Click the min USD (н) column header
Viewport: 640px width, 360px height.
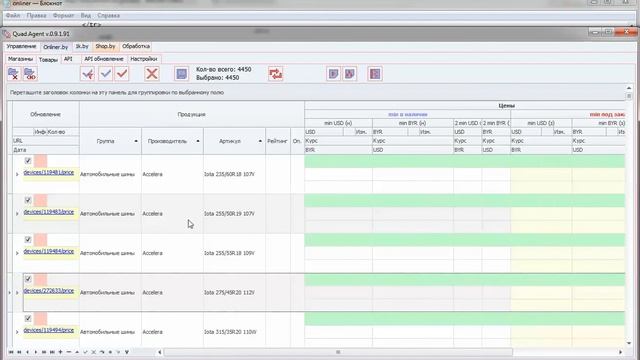pos(338,123)
